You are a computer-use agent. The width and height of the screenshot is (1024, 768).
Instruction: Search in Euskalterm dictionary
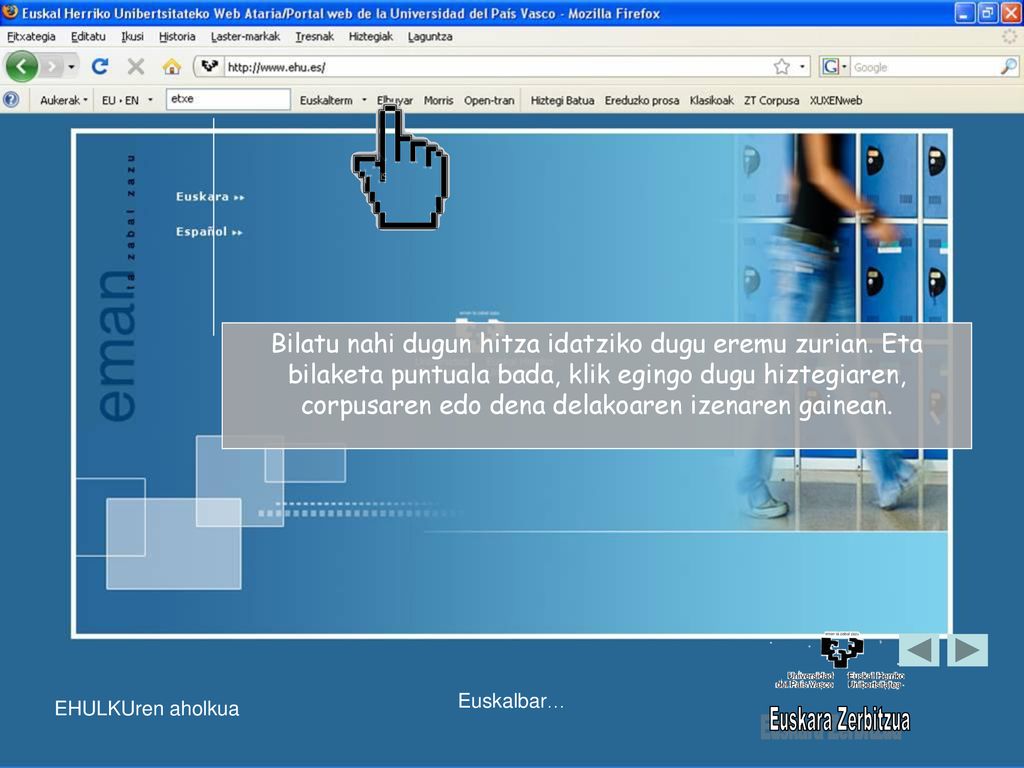click(x=326, y=100)
